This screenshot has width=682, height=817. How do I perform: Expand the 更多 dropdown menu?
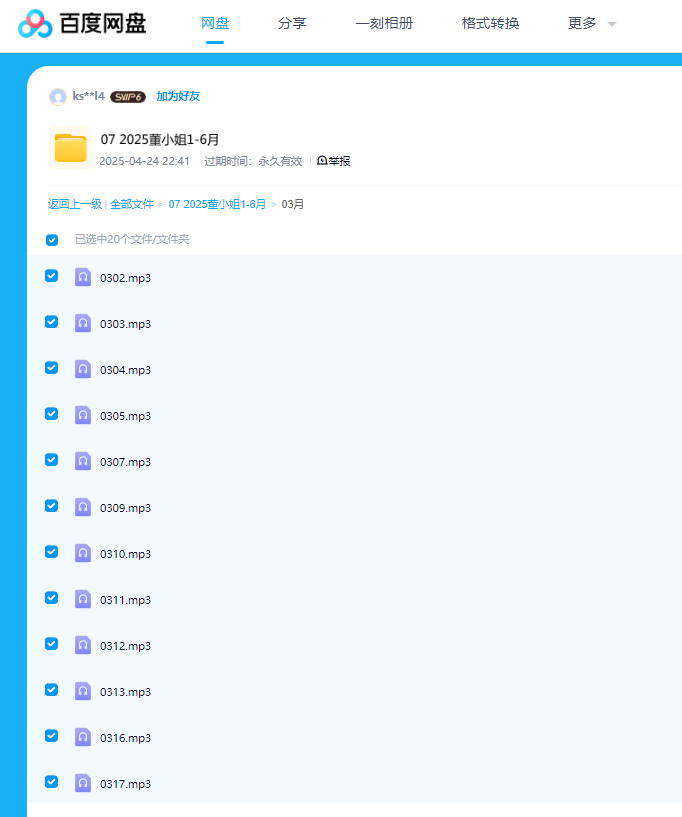(x=591, y=23)
